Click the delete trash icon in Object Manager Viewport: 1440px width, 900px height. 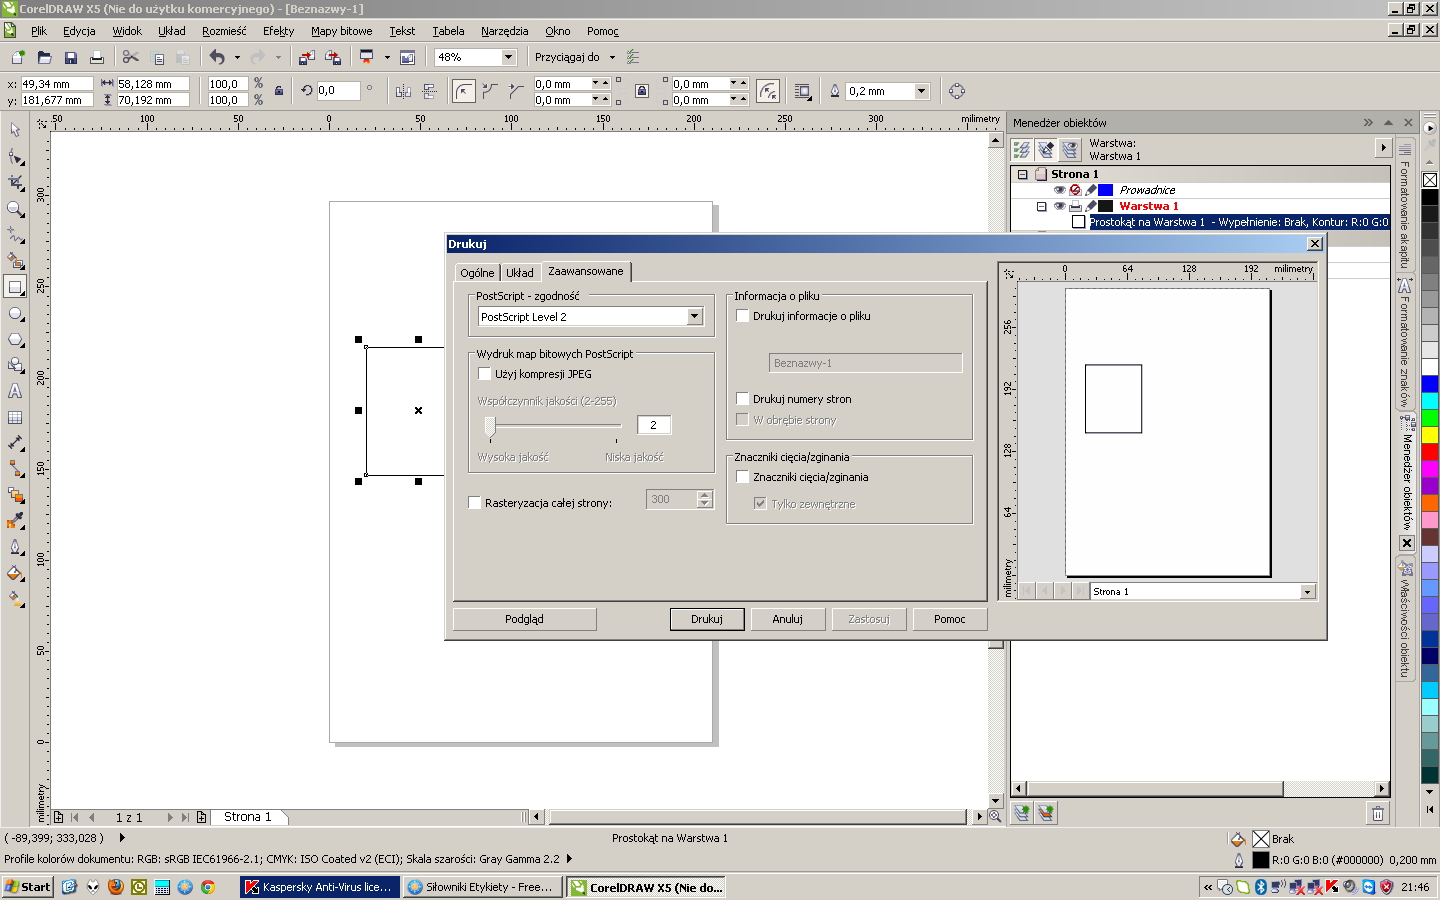(1377, 814)
